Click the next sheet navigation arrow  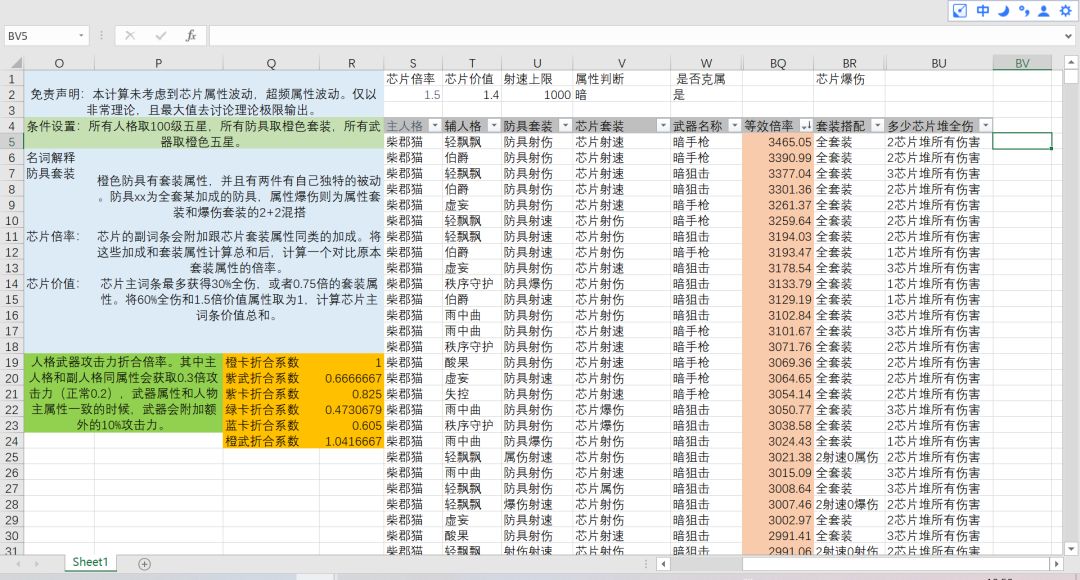click(37, 563)
